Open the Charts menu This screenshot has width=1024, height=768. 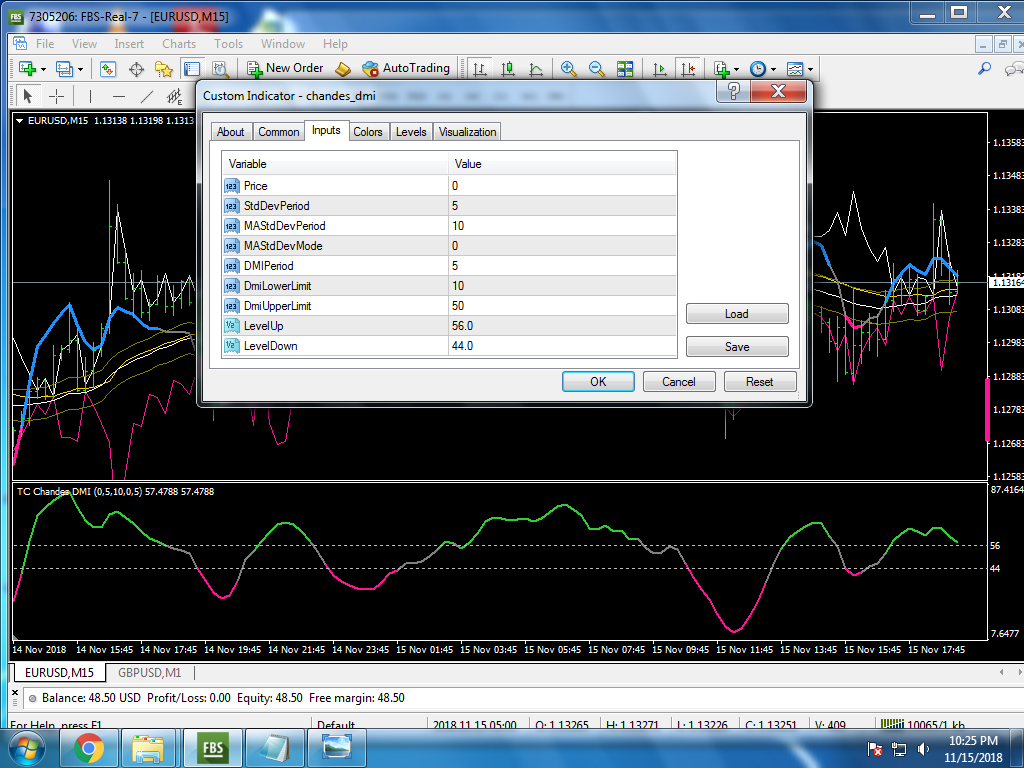coord(179,44)
